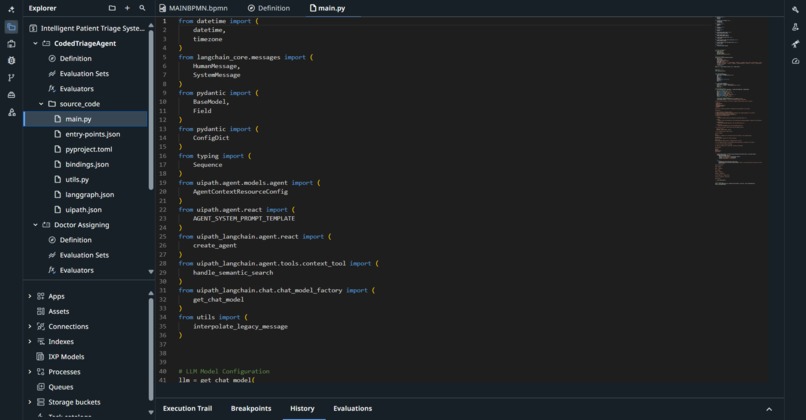Image resolution: width=806 pixels, height=420 pixels.
Task: Open the Execution Trail tab
Action: coord(187,409)
